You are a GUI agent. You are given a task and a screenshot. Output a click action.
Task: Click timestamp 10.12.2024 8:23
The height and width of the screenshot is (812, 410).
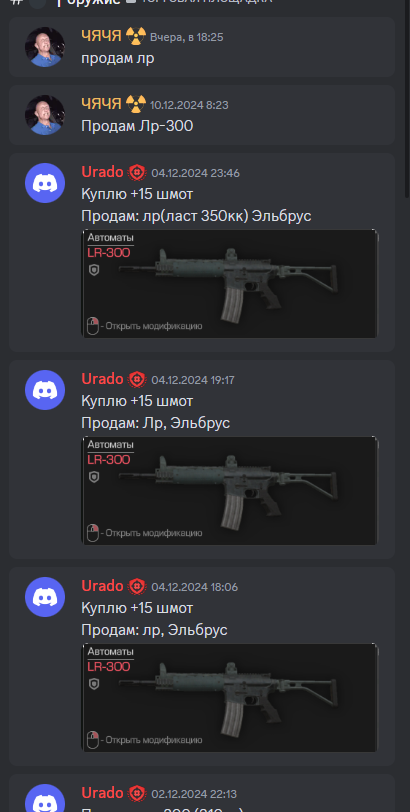point(189,105)
